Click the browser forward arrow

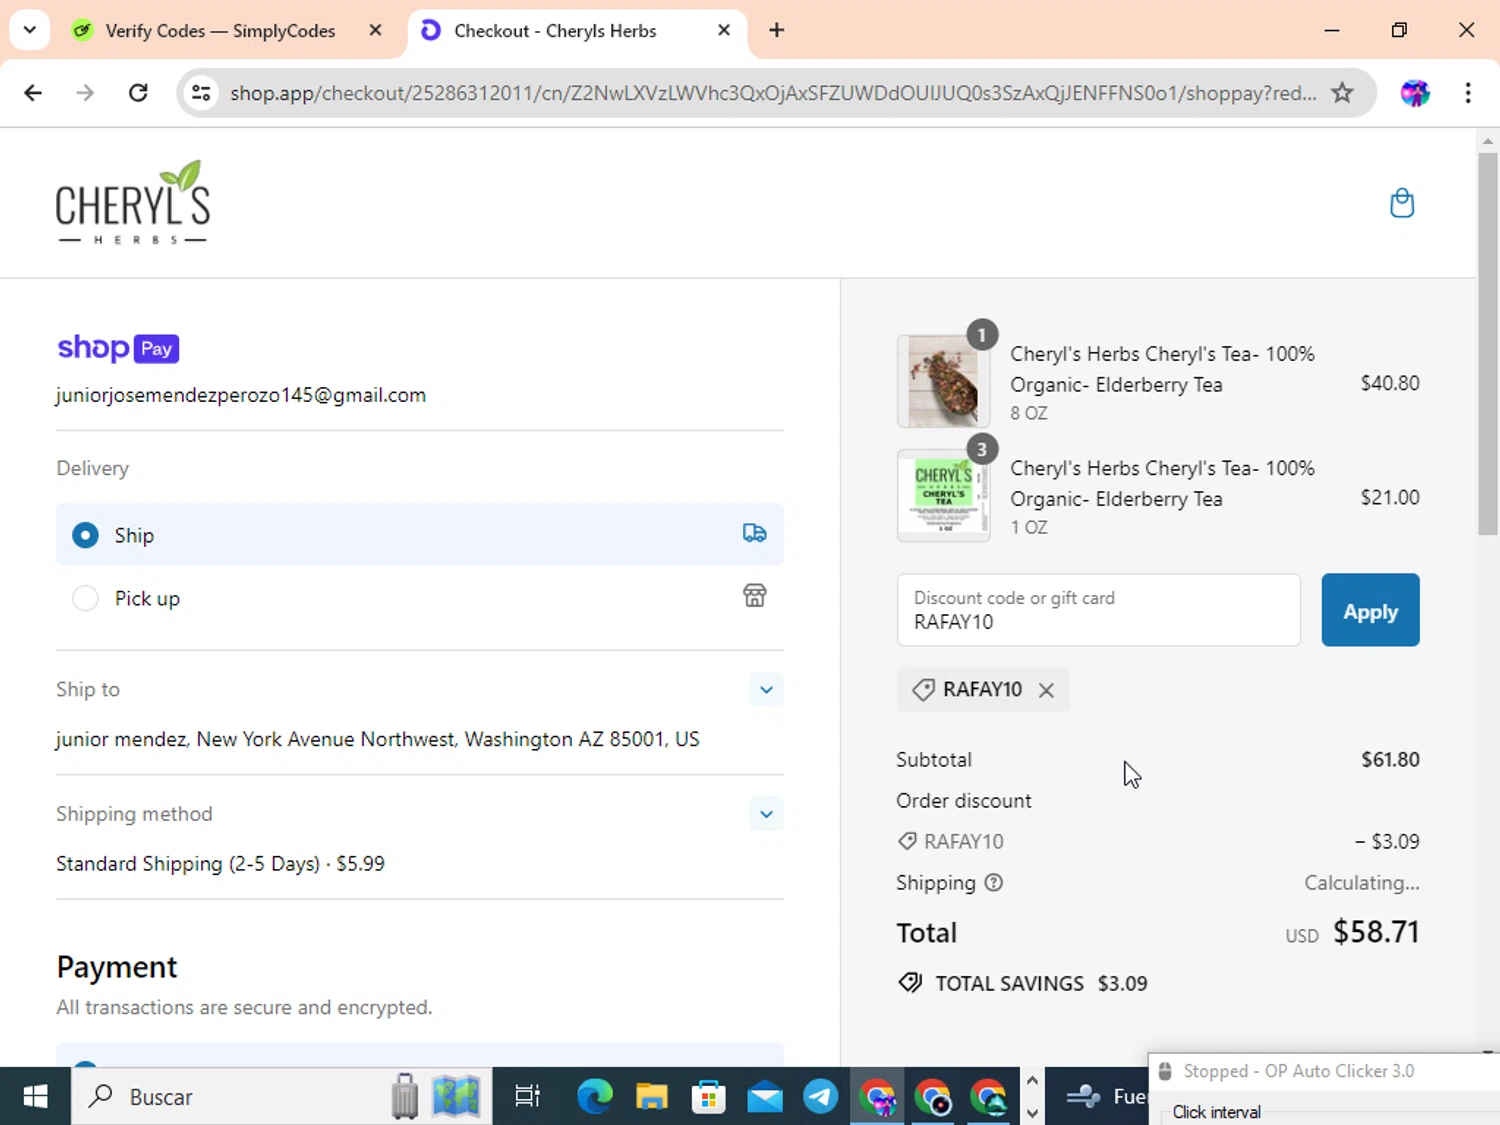point(85,93)
